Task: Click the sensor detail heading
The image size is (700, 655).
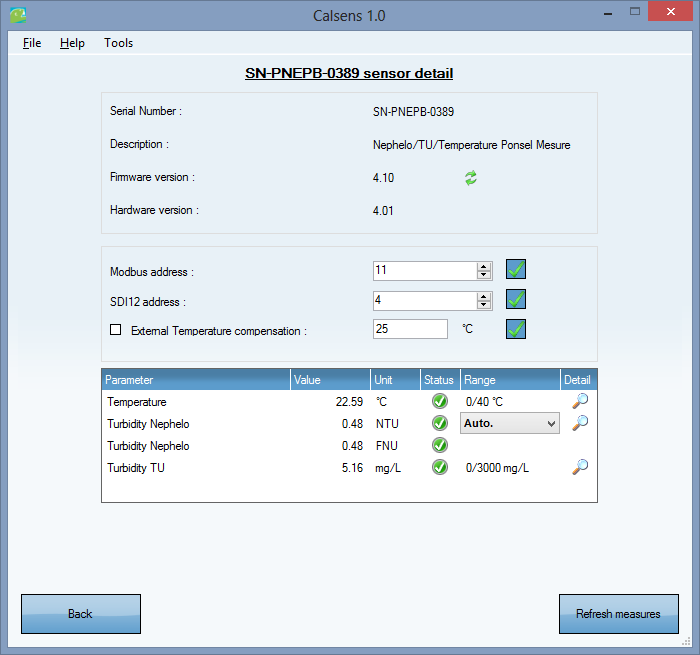Action: tap(349, 73)
